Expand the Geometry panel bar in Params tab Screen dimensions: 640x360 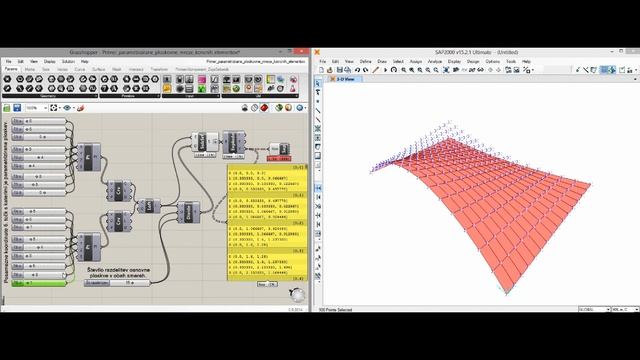50,96
